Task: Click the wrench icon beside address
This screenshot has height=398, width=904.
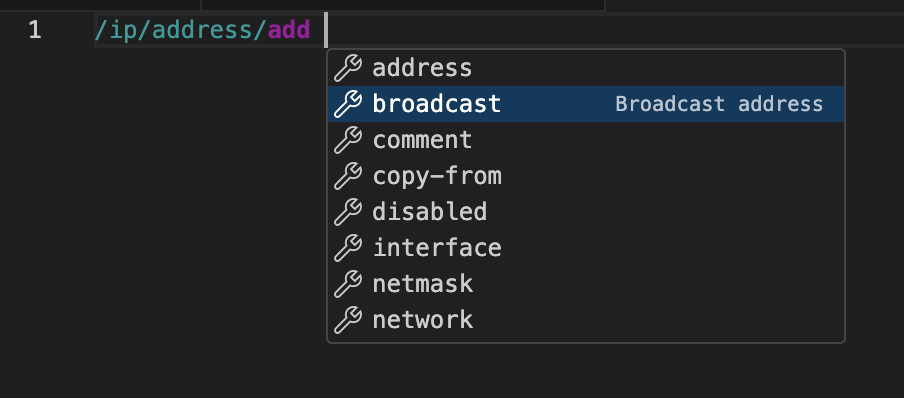Action: 348,68
